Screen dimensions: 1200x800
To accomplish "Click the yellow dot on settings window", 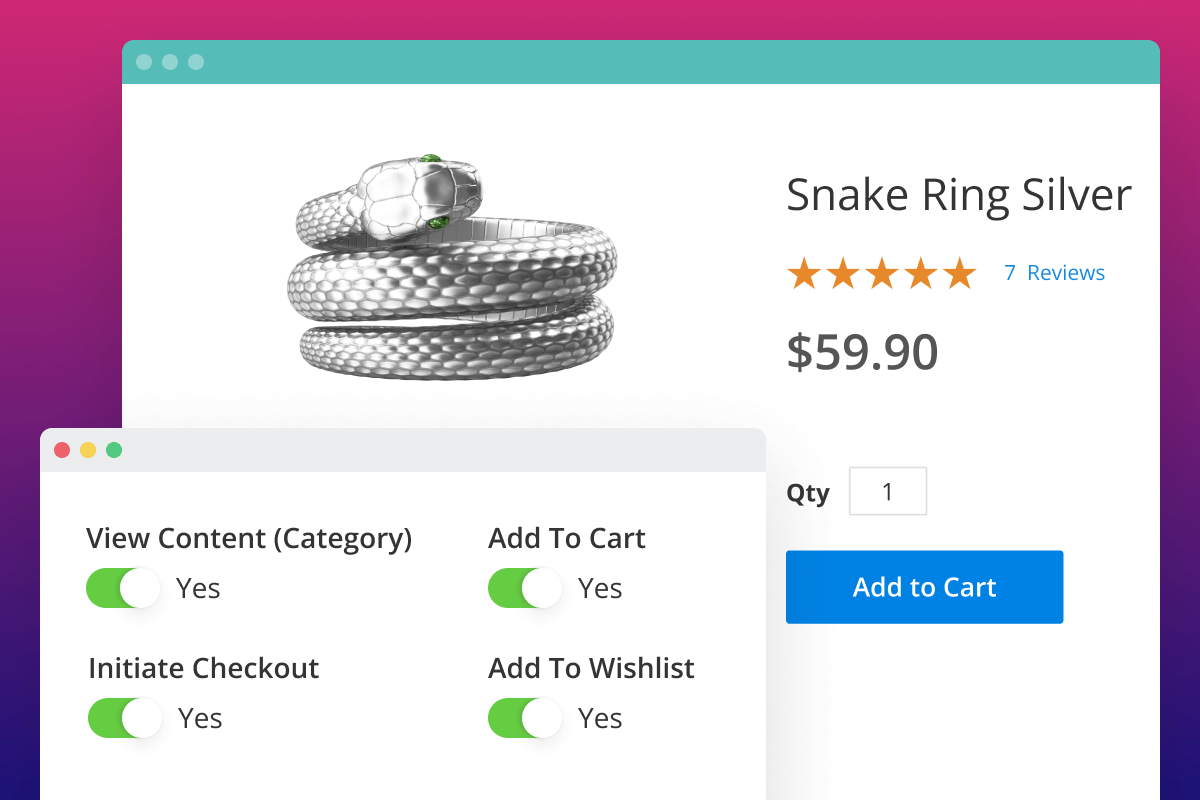I will point(88,450).
